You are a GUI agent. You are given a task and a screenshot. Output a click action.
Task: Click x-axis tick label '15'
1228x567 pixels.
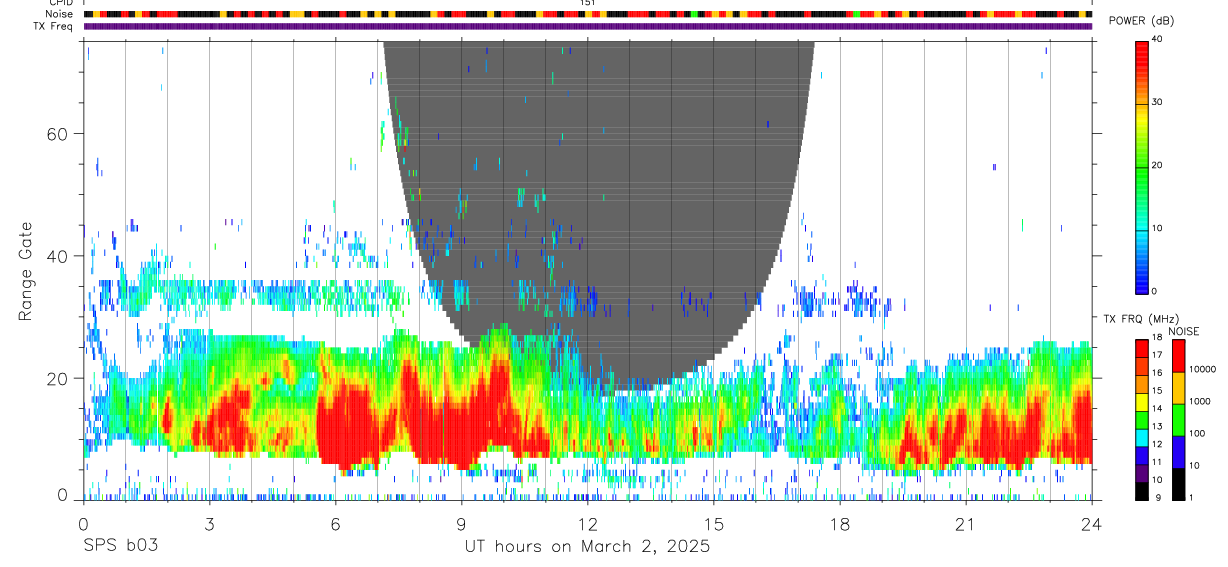coord(713,524)
